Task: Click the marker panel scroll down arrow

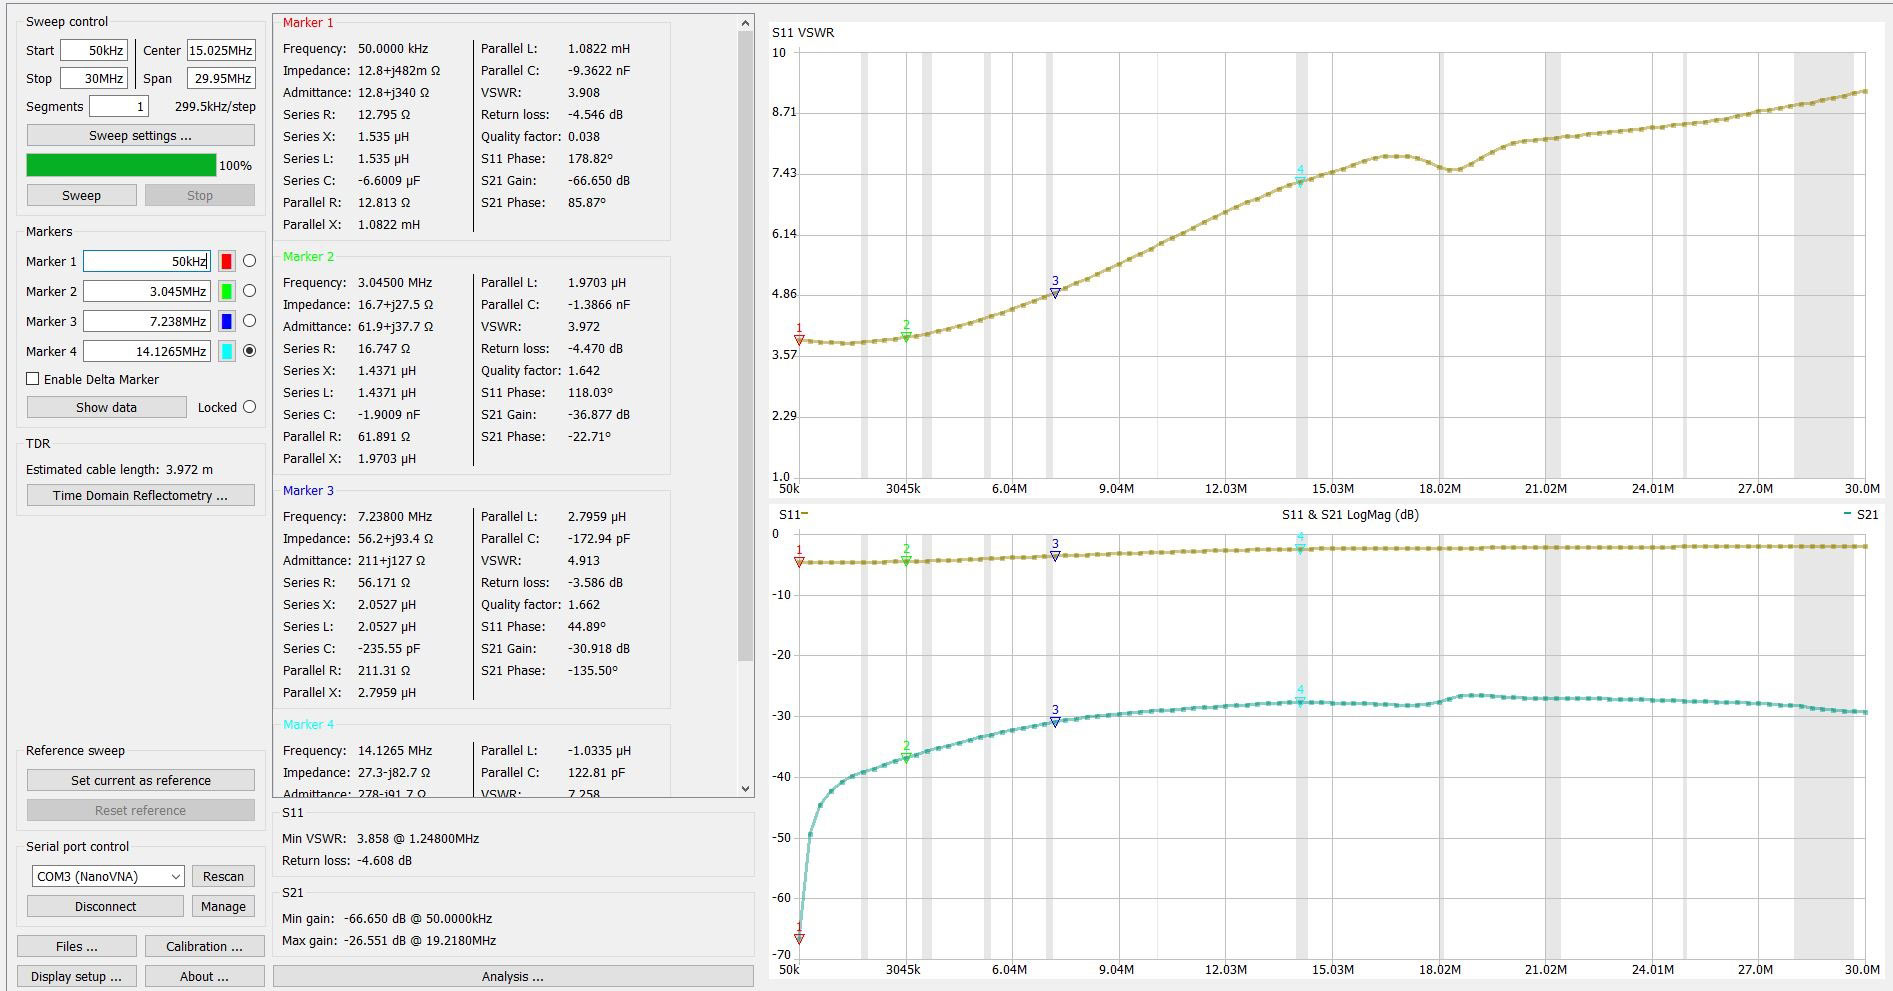Action: (745, 788)
